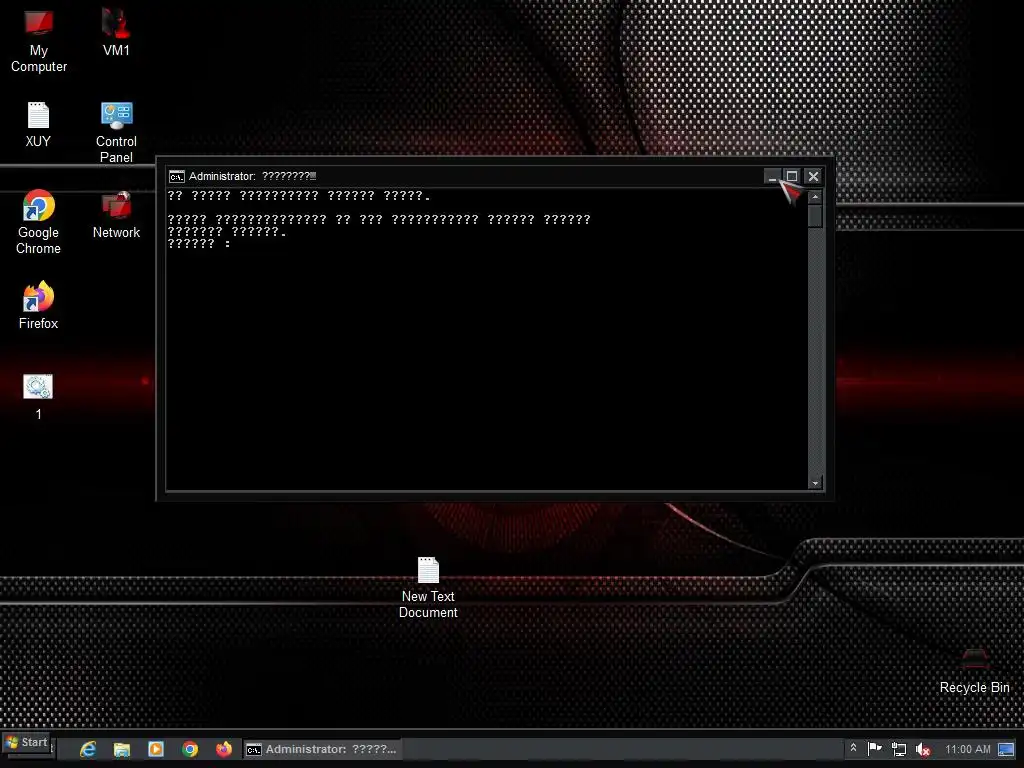The height and width of the screenshot is (768, 1024).
Task: Open the command prompt window system menu icon
Action: pyautogui.click(x=176, y=176)
